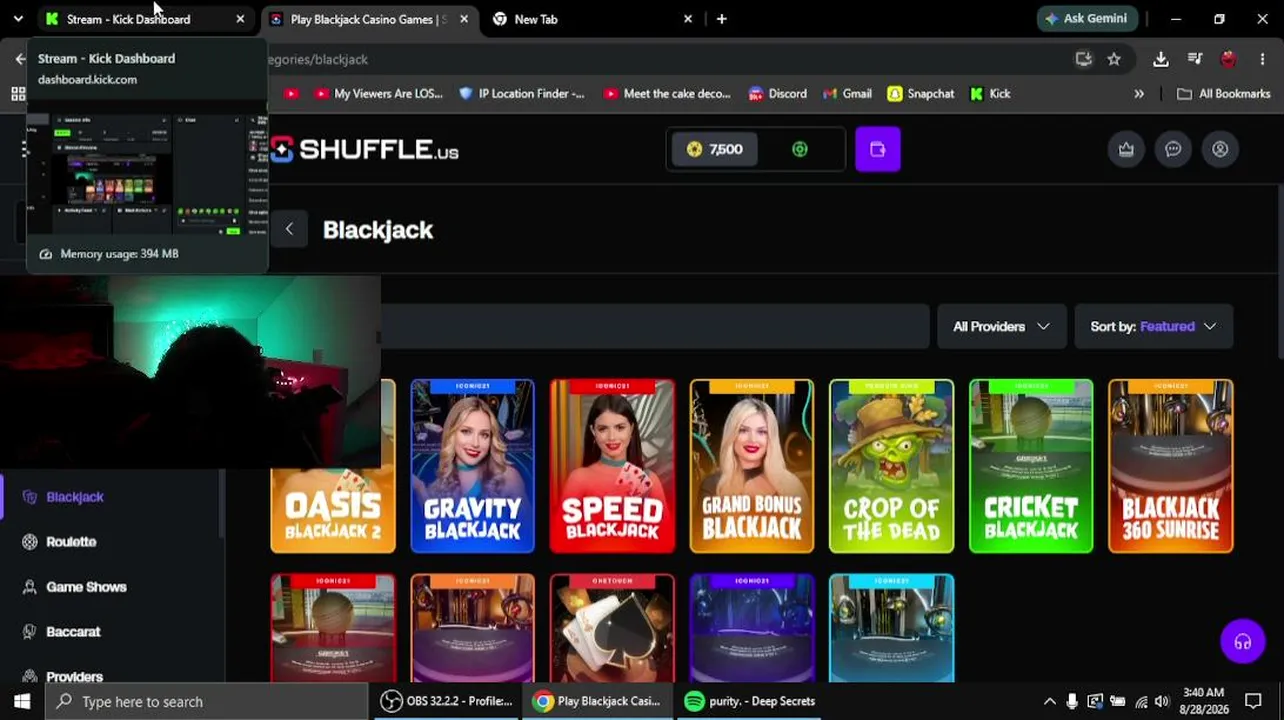This screenshot has height=720, width=1284.
Task: Open the Gmail bookmark
Action: 847,94
